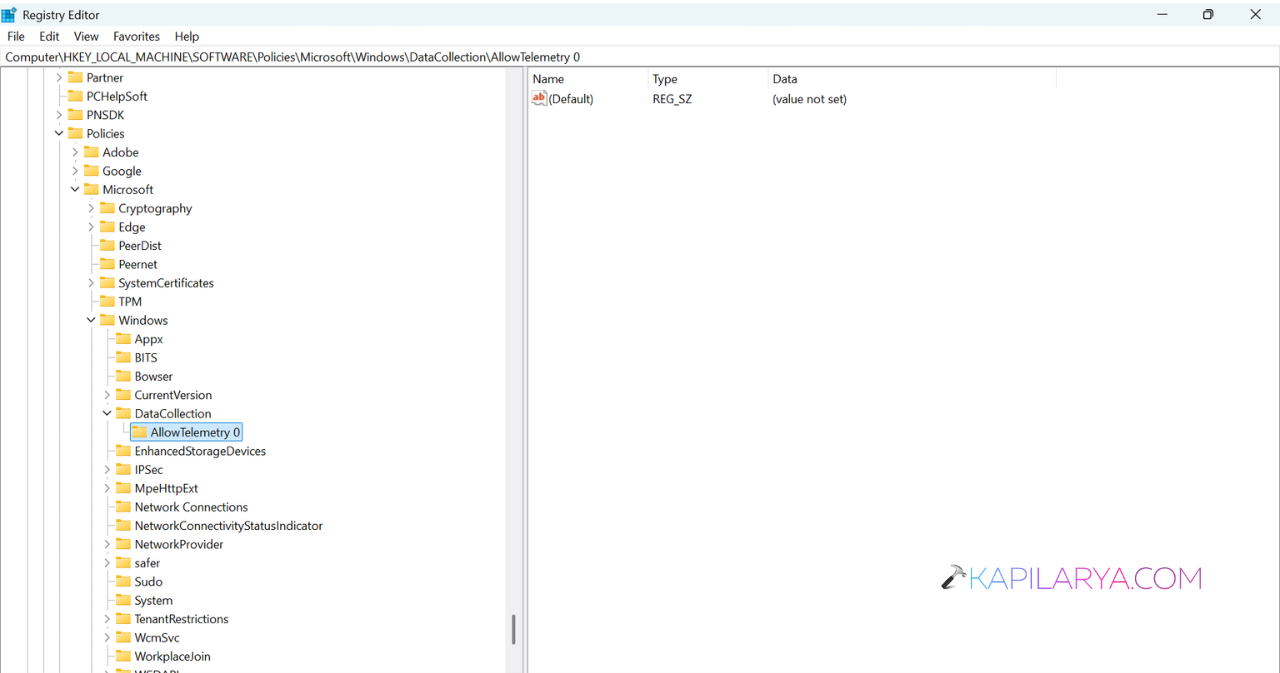Click the NetworkConnectivityStatusIndicator folder icon

[123, 525]
